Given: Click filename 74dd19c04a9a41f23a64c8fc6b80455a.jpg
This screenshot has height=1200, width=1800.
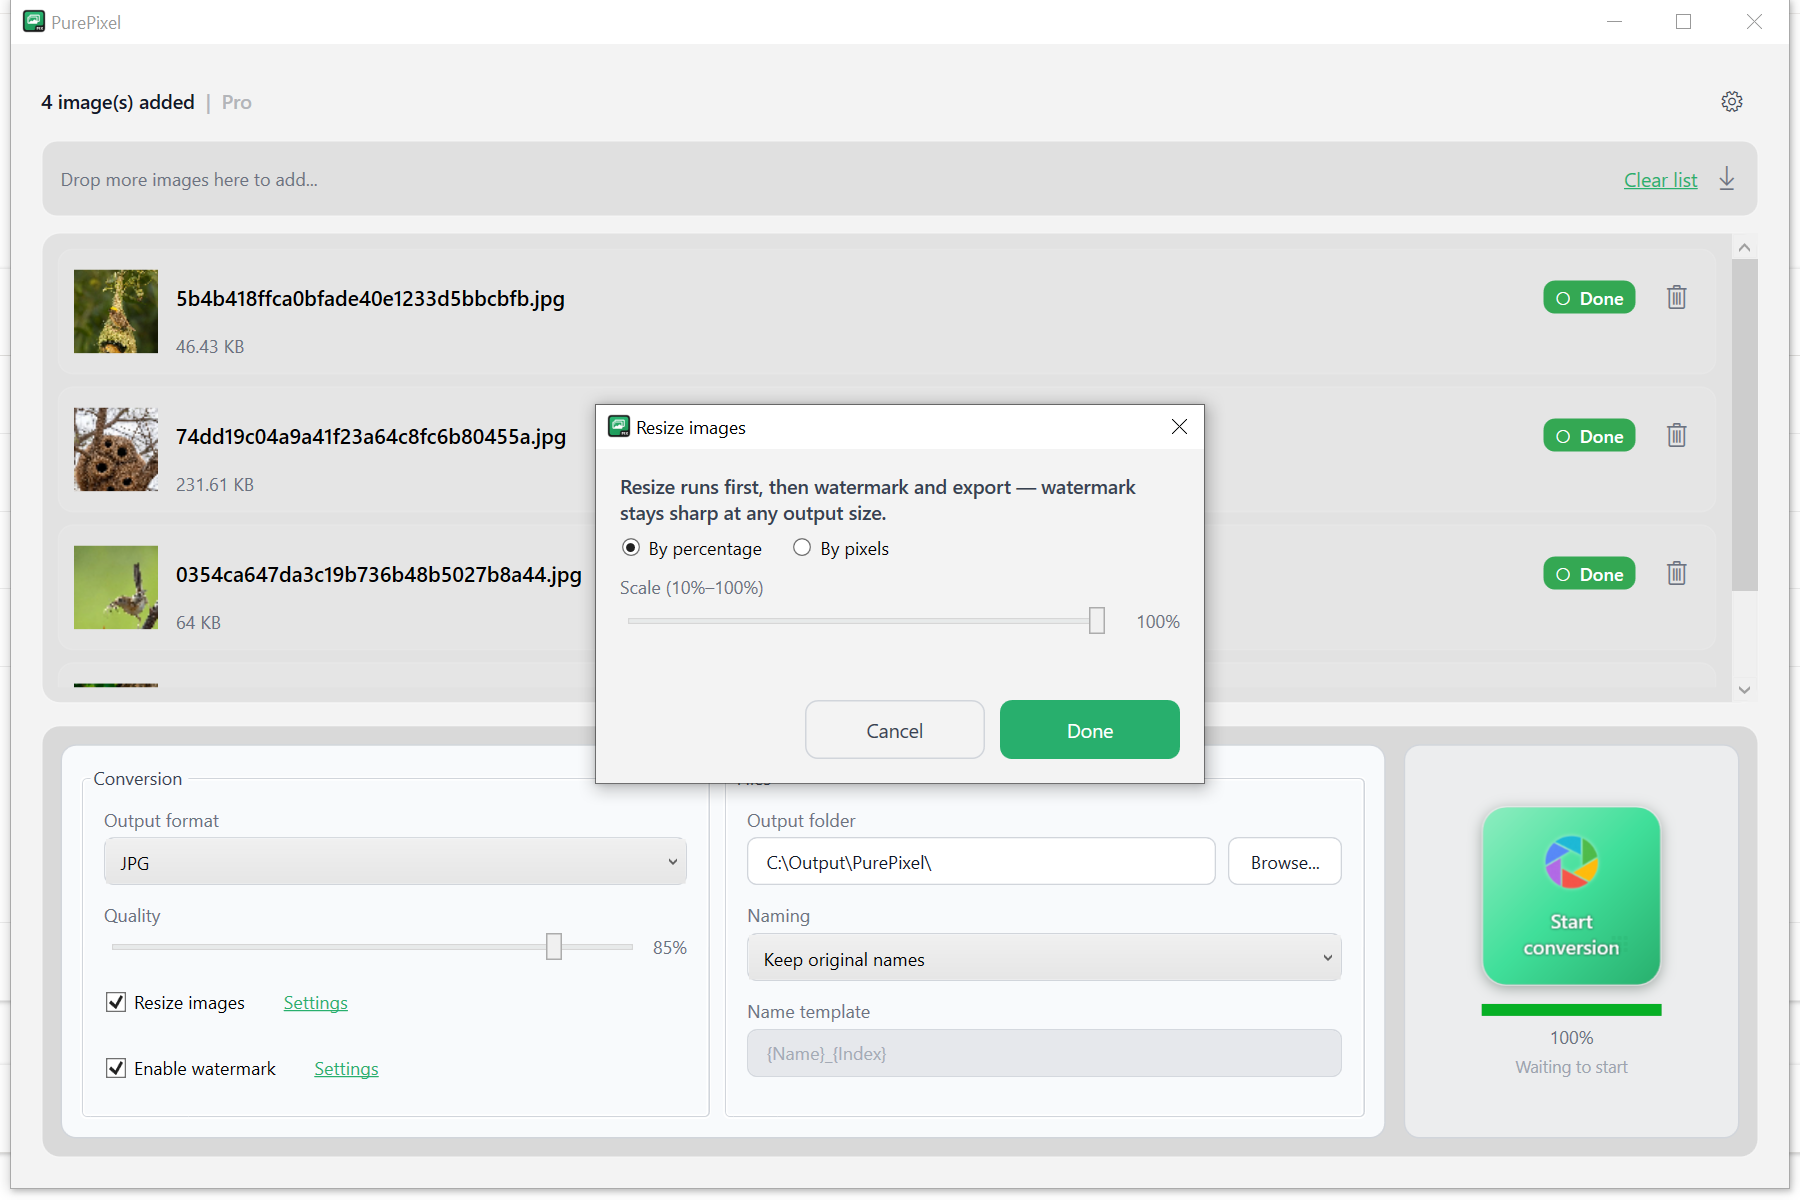Looking at the screenshot, I should point(371,436).
